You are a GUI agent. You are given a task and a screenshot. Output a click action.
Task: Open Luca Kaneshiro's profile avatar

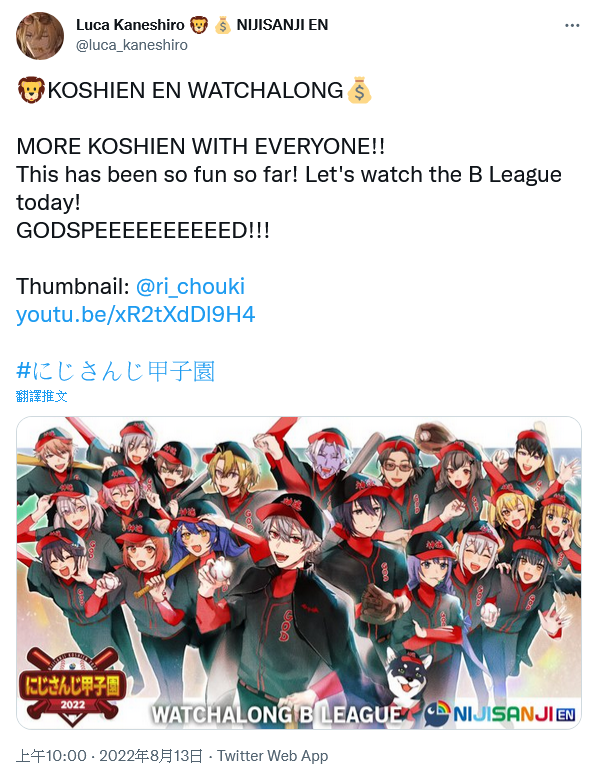[40, 36]
